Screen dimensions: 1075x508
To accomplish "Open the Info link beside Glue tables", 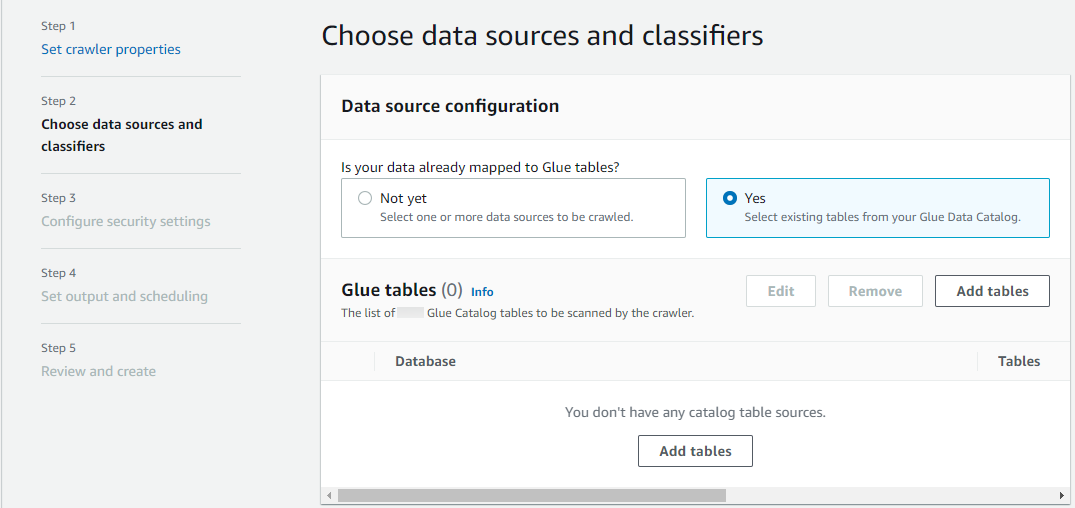I will [482, 292].
